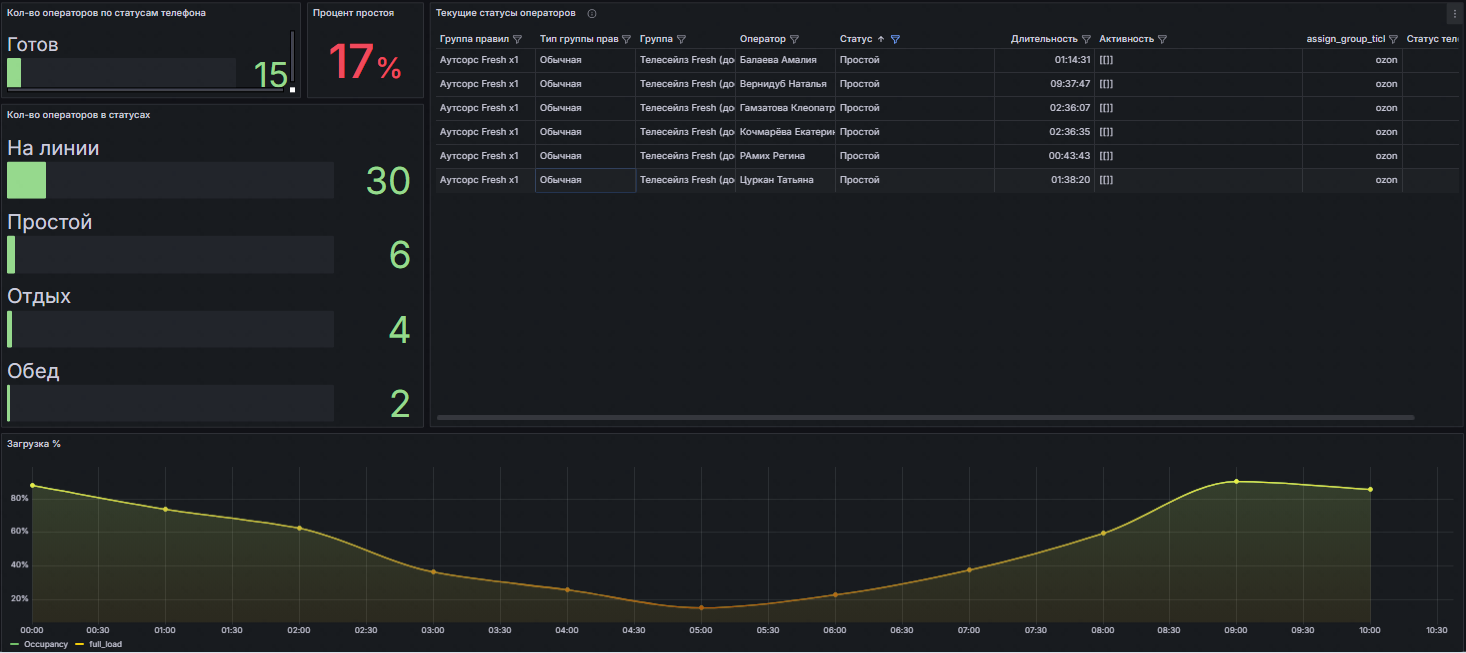Viewport: 1466px width, 653px height.
Task: Open Кол-во операторов по статусам телефона title
Action: (106, 13)
